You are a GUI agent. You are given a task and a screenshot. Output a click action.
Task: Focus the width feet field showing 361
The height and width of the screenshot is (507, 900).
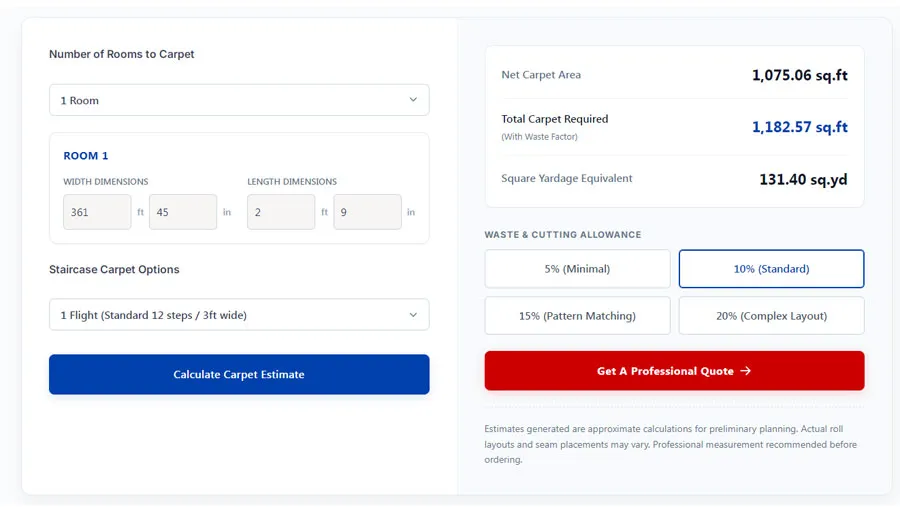tap(97, 212)
